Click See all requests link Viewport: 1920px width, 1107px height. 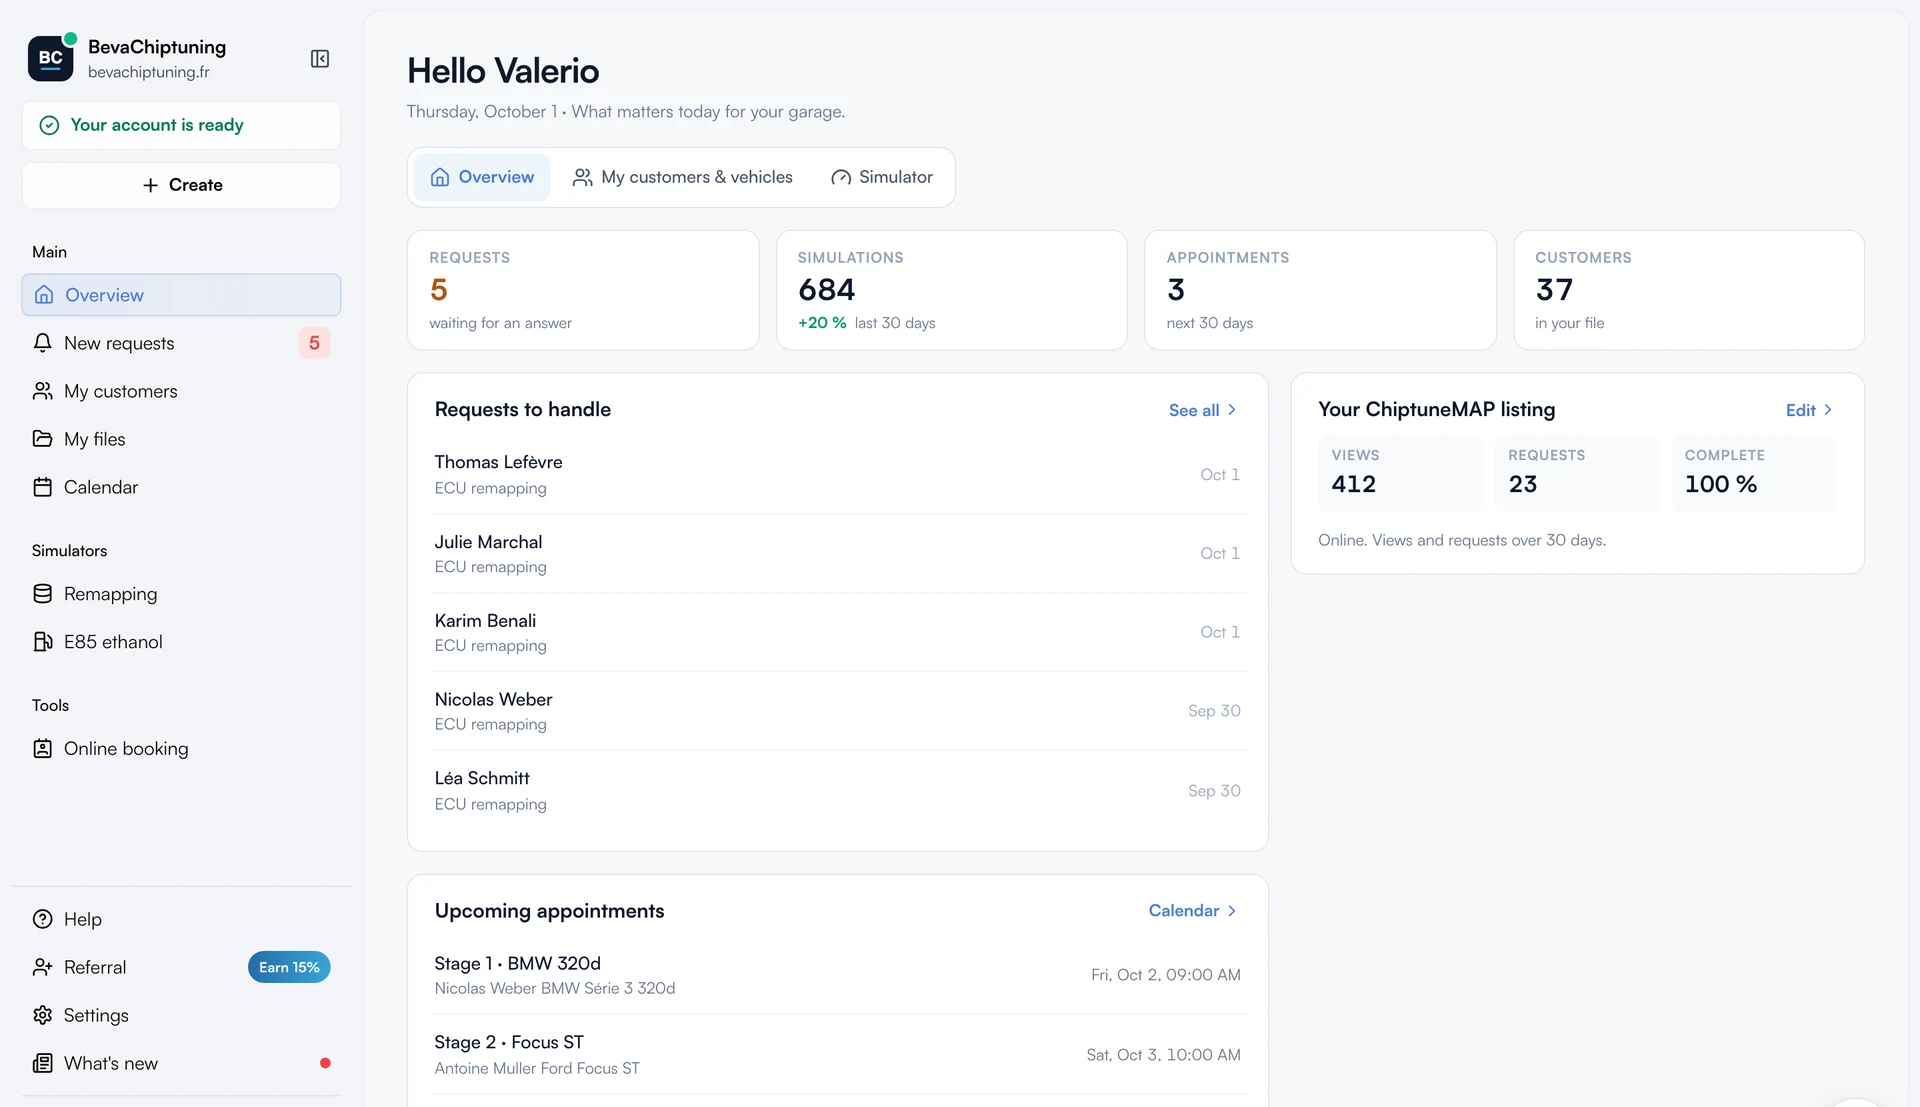pos(1203,410)
